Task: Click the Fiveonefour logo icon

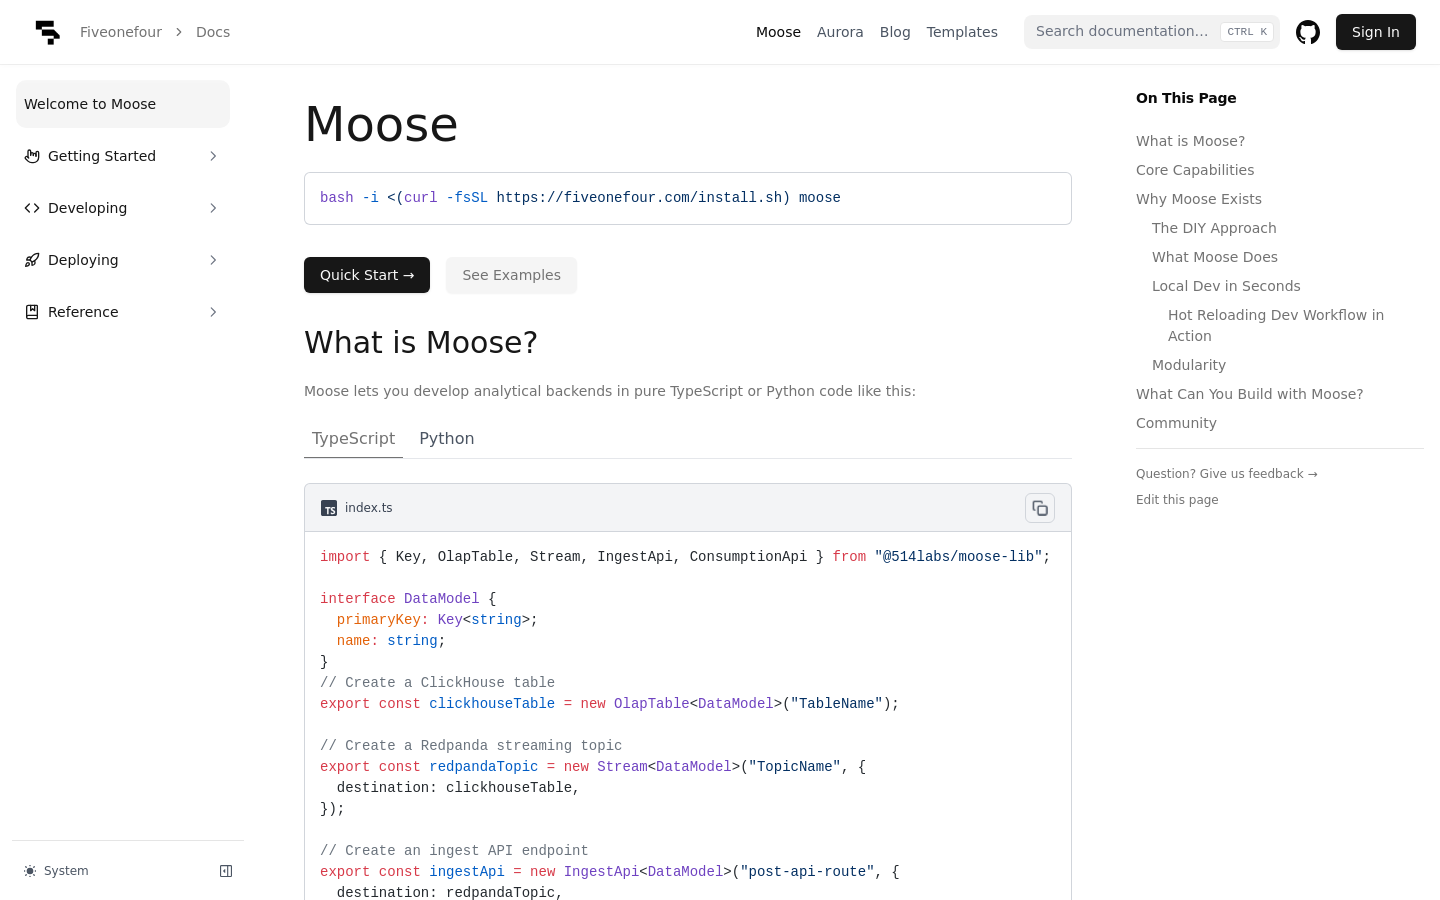Action: click(x=47, y=32)
